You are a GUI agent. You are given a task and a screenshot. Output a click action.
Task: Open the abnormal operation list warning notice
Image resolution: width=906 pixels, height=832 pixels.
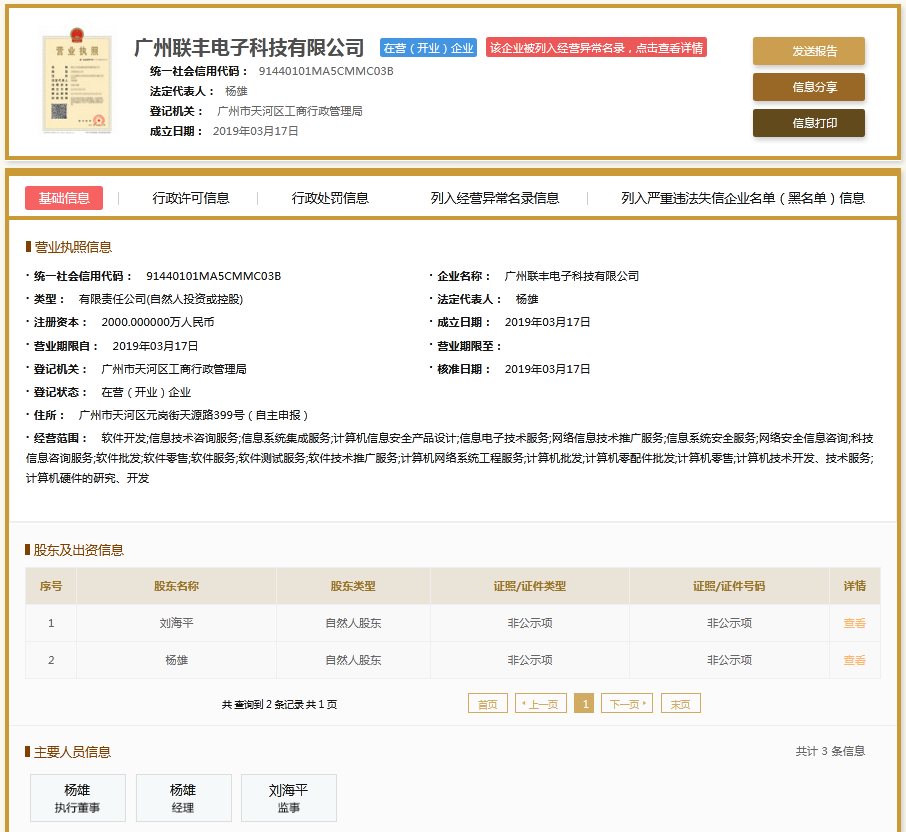coord(596,48)
